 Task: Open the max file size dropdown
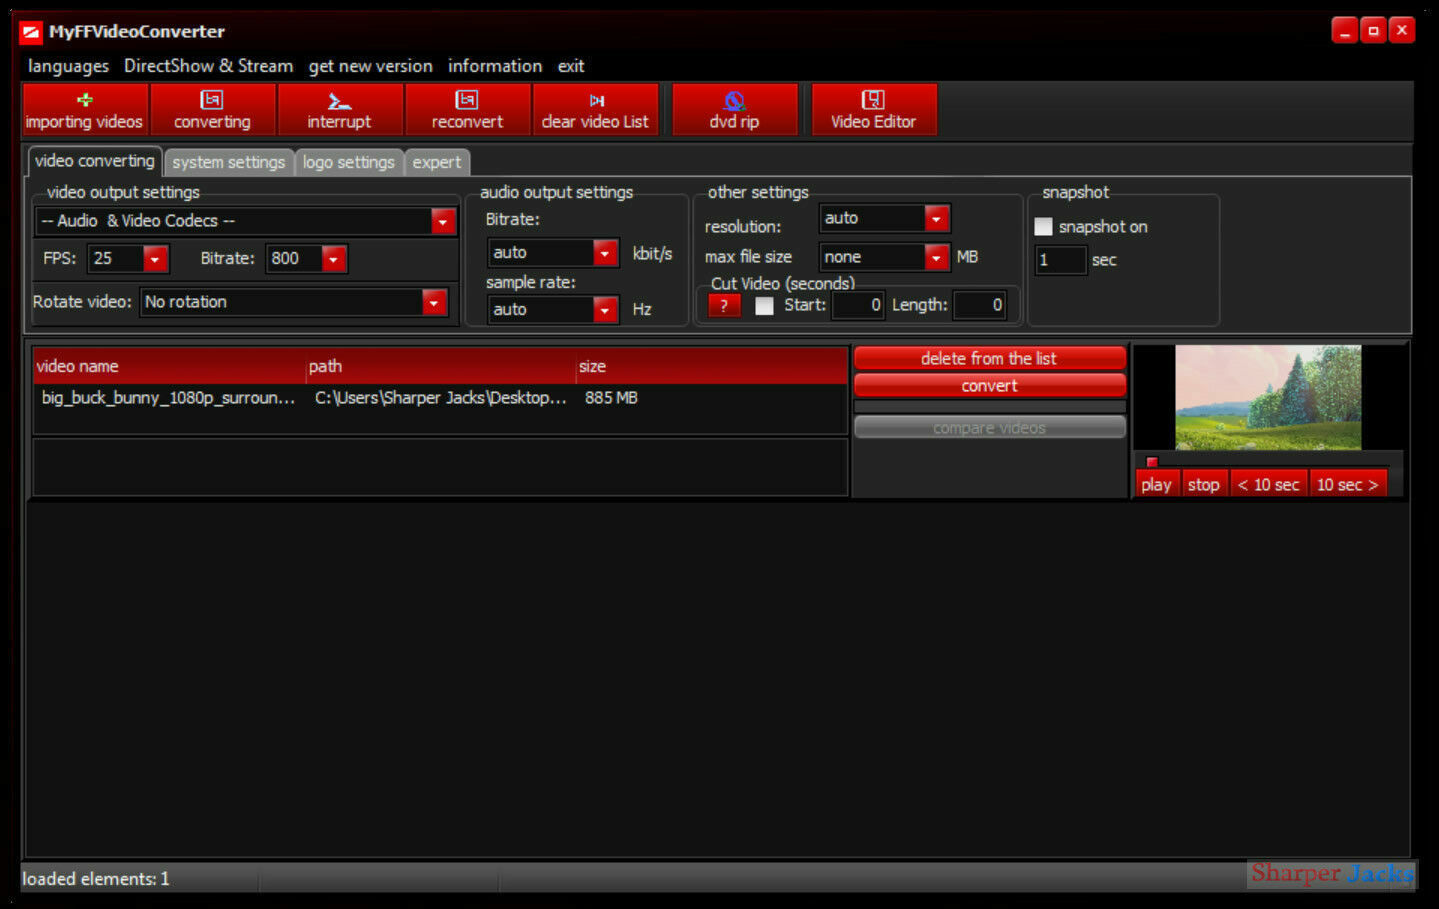pyautogui.click(x=936, y=257)
